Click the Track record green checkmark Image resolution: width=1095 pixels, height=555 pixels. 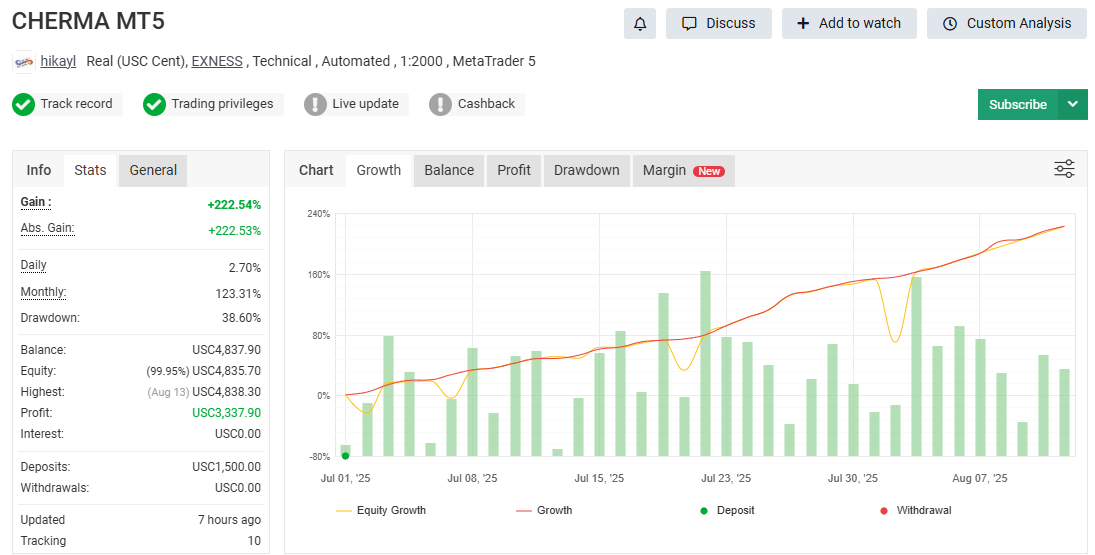pyautogui.click(x=24, y=104)
